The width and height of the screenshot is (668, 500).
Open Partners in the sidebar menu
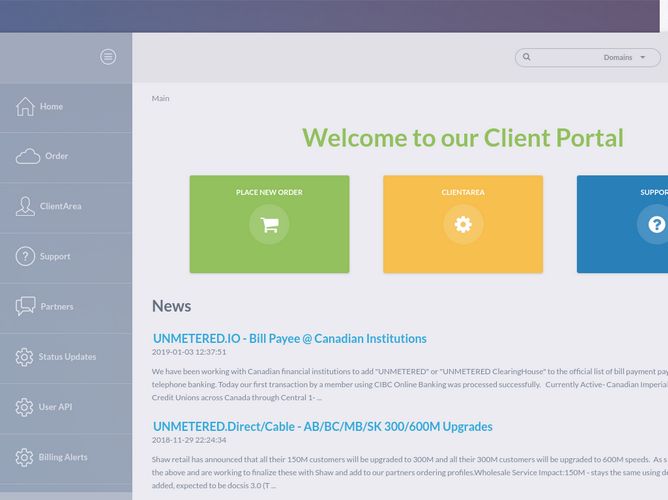point(66,308)
